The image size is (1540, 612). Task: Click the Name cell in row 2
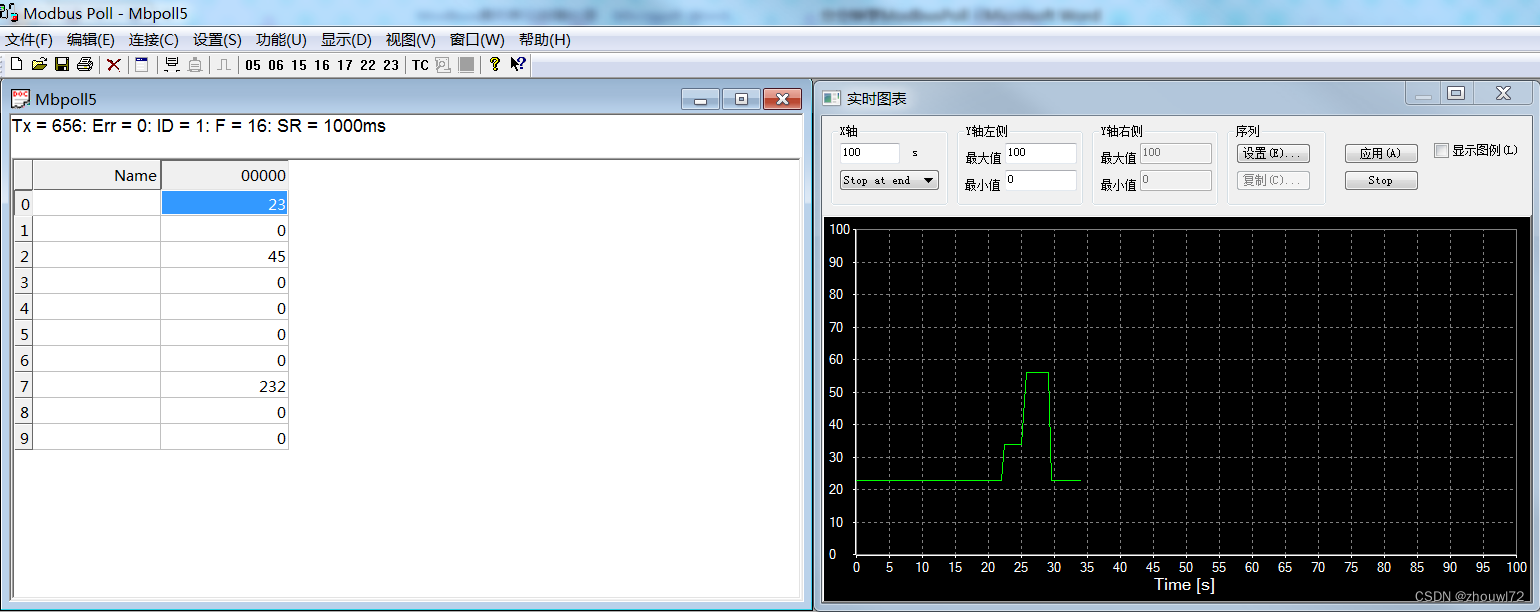[96, 256]
